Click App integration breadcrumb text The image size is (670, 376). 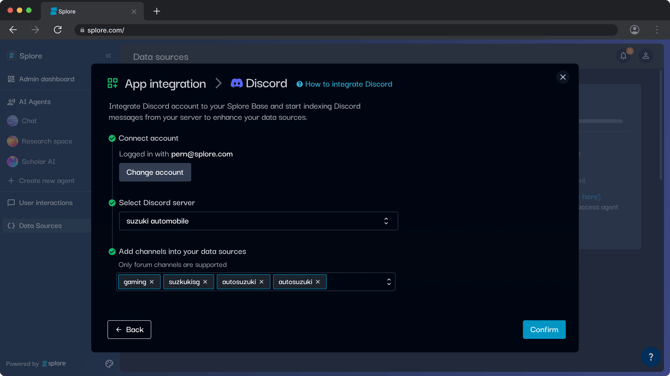[165, 84]
